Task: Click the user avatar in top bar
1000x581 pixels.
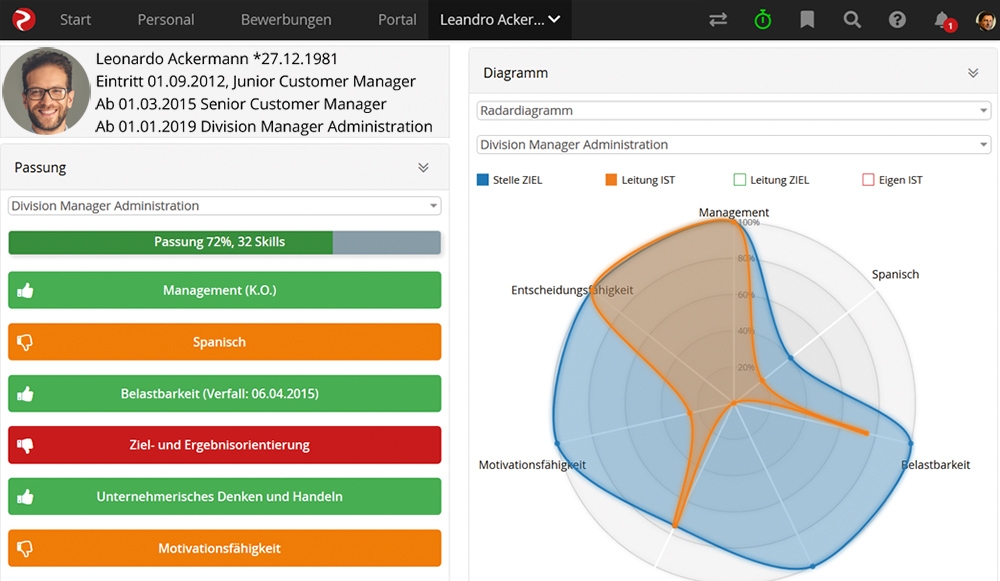Action: point(986,20)
